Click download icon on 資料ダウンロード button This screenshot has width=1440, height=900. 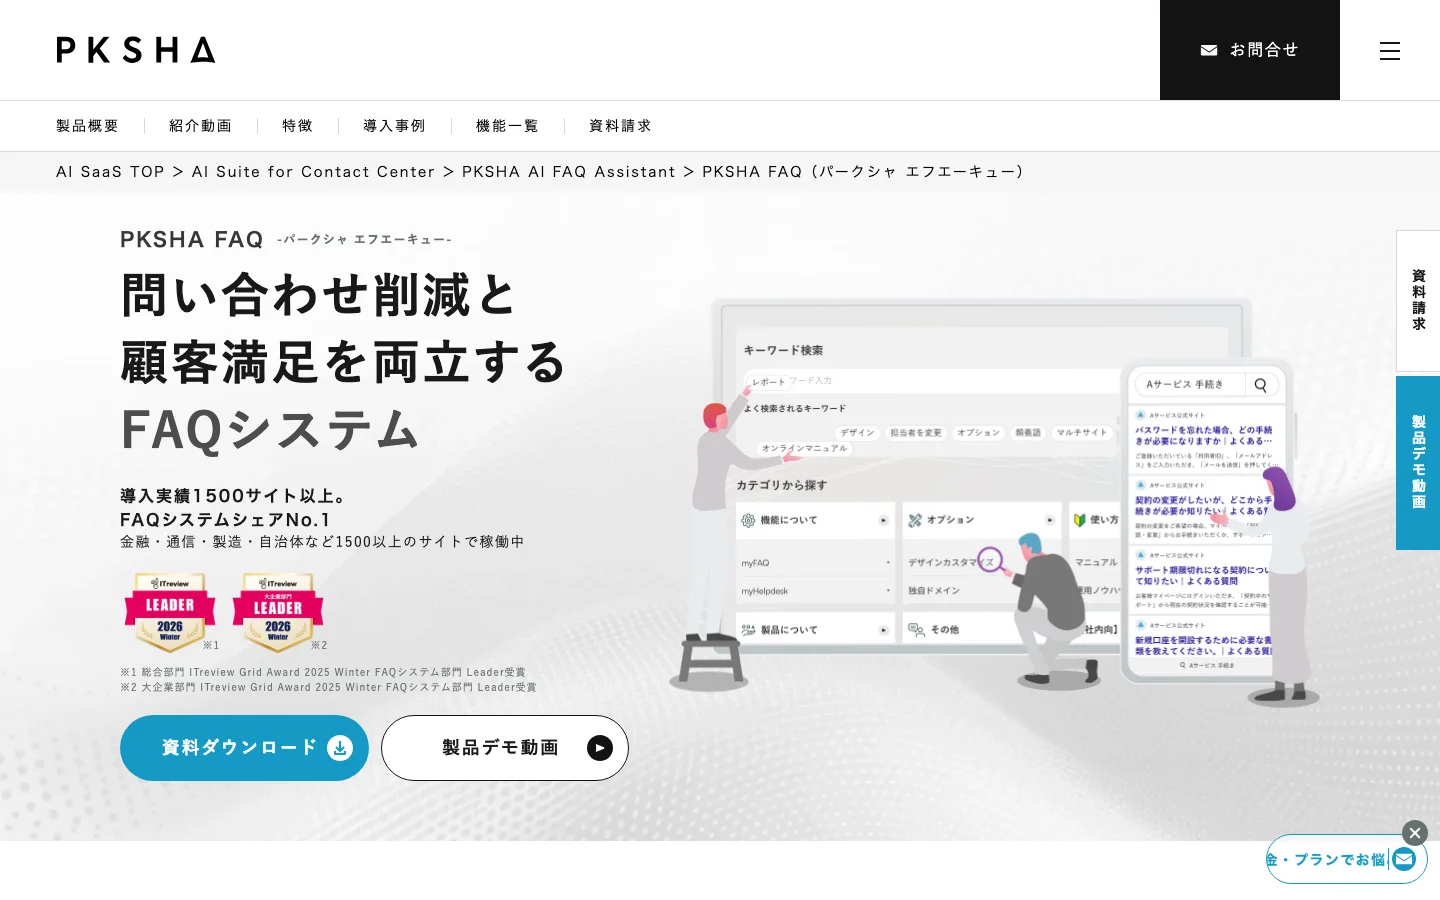click(x=340, y=748)
